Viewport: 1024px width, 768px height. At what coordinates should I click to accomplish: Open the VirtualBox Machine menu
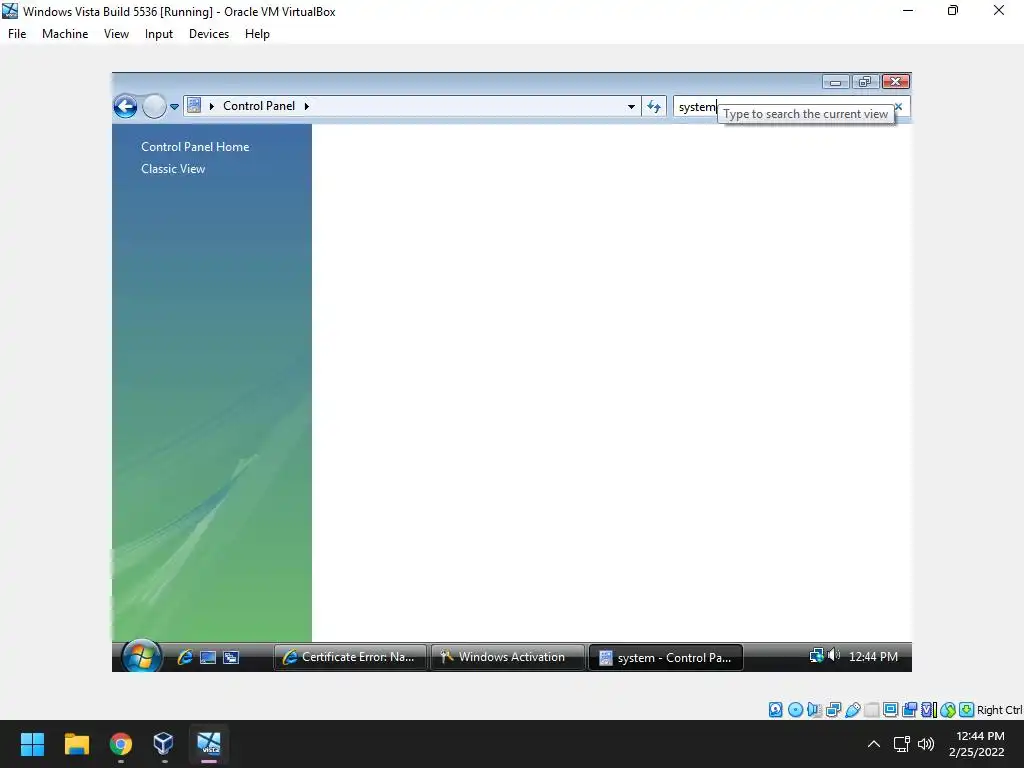coord(65,34)
